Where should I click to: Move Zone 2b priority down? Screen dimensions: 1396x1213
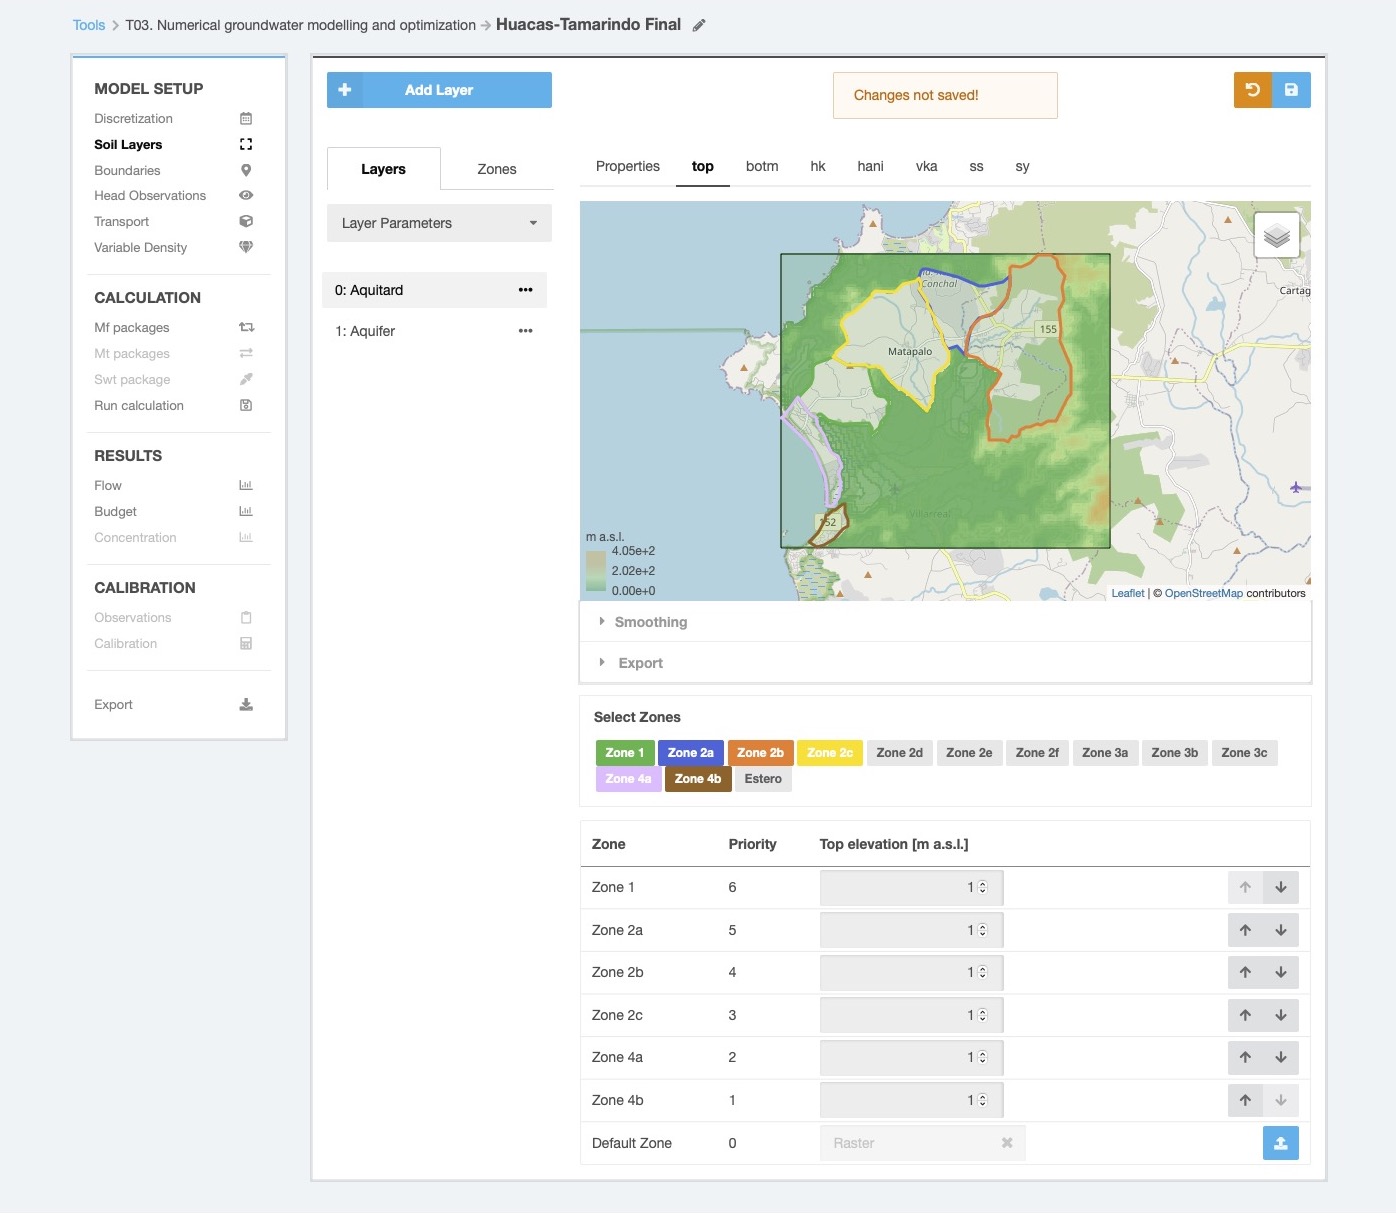click(1281, 972)
